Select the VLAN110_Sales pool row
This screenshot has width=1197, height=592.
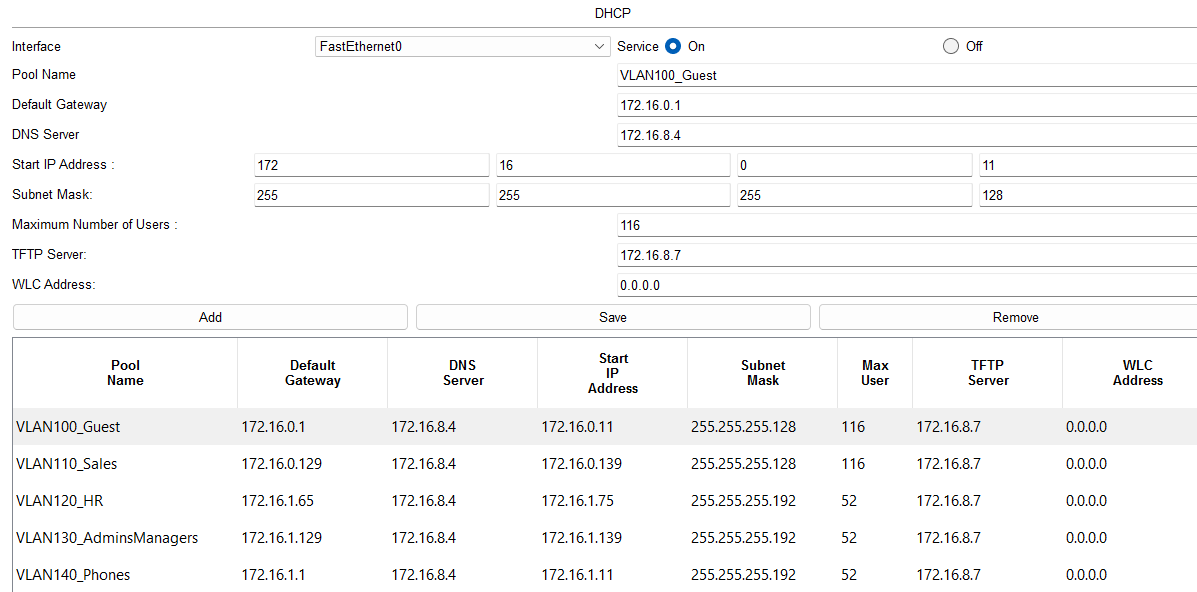(605, 464)
